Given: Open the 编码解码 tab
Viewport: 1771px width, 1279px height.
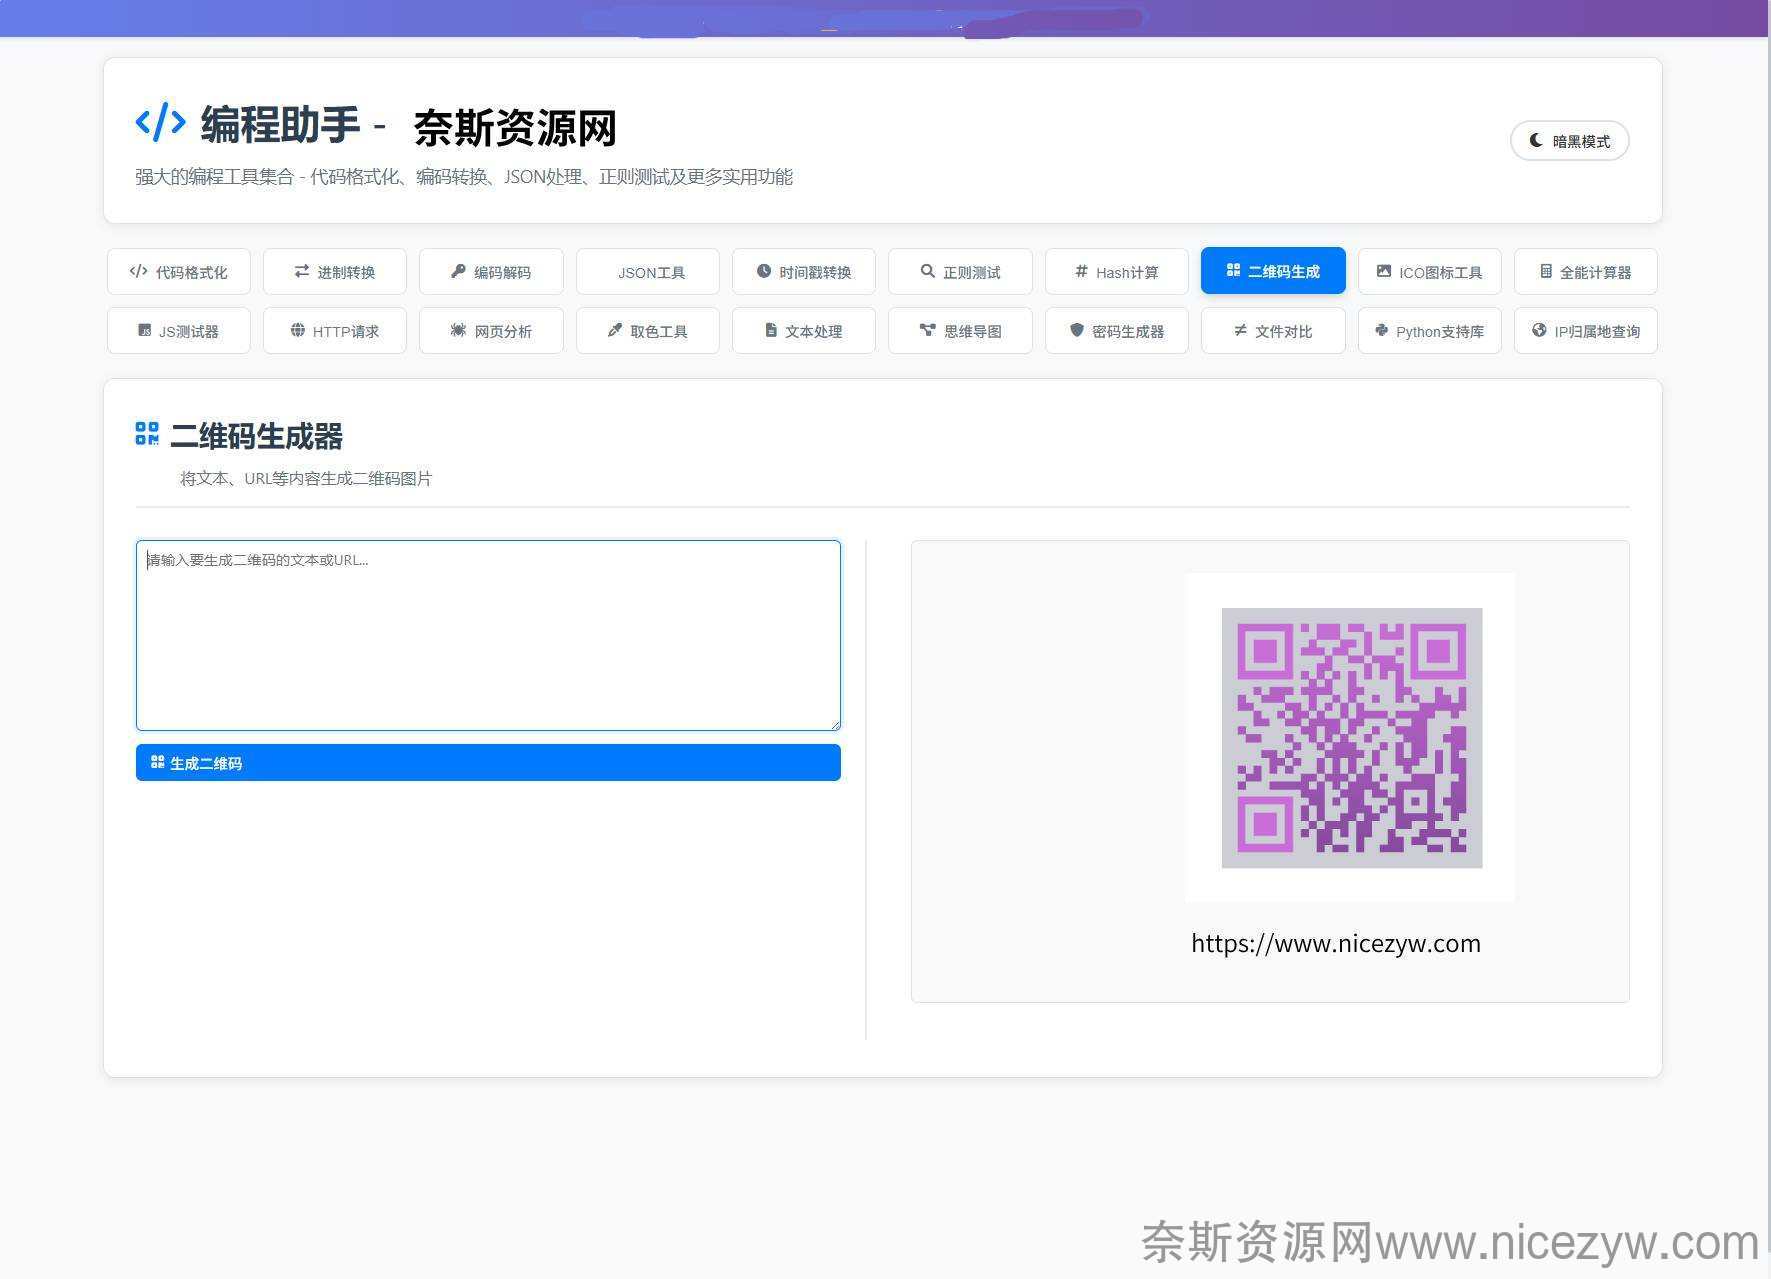Looking at the screenshot, I should pos(491,271).
